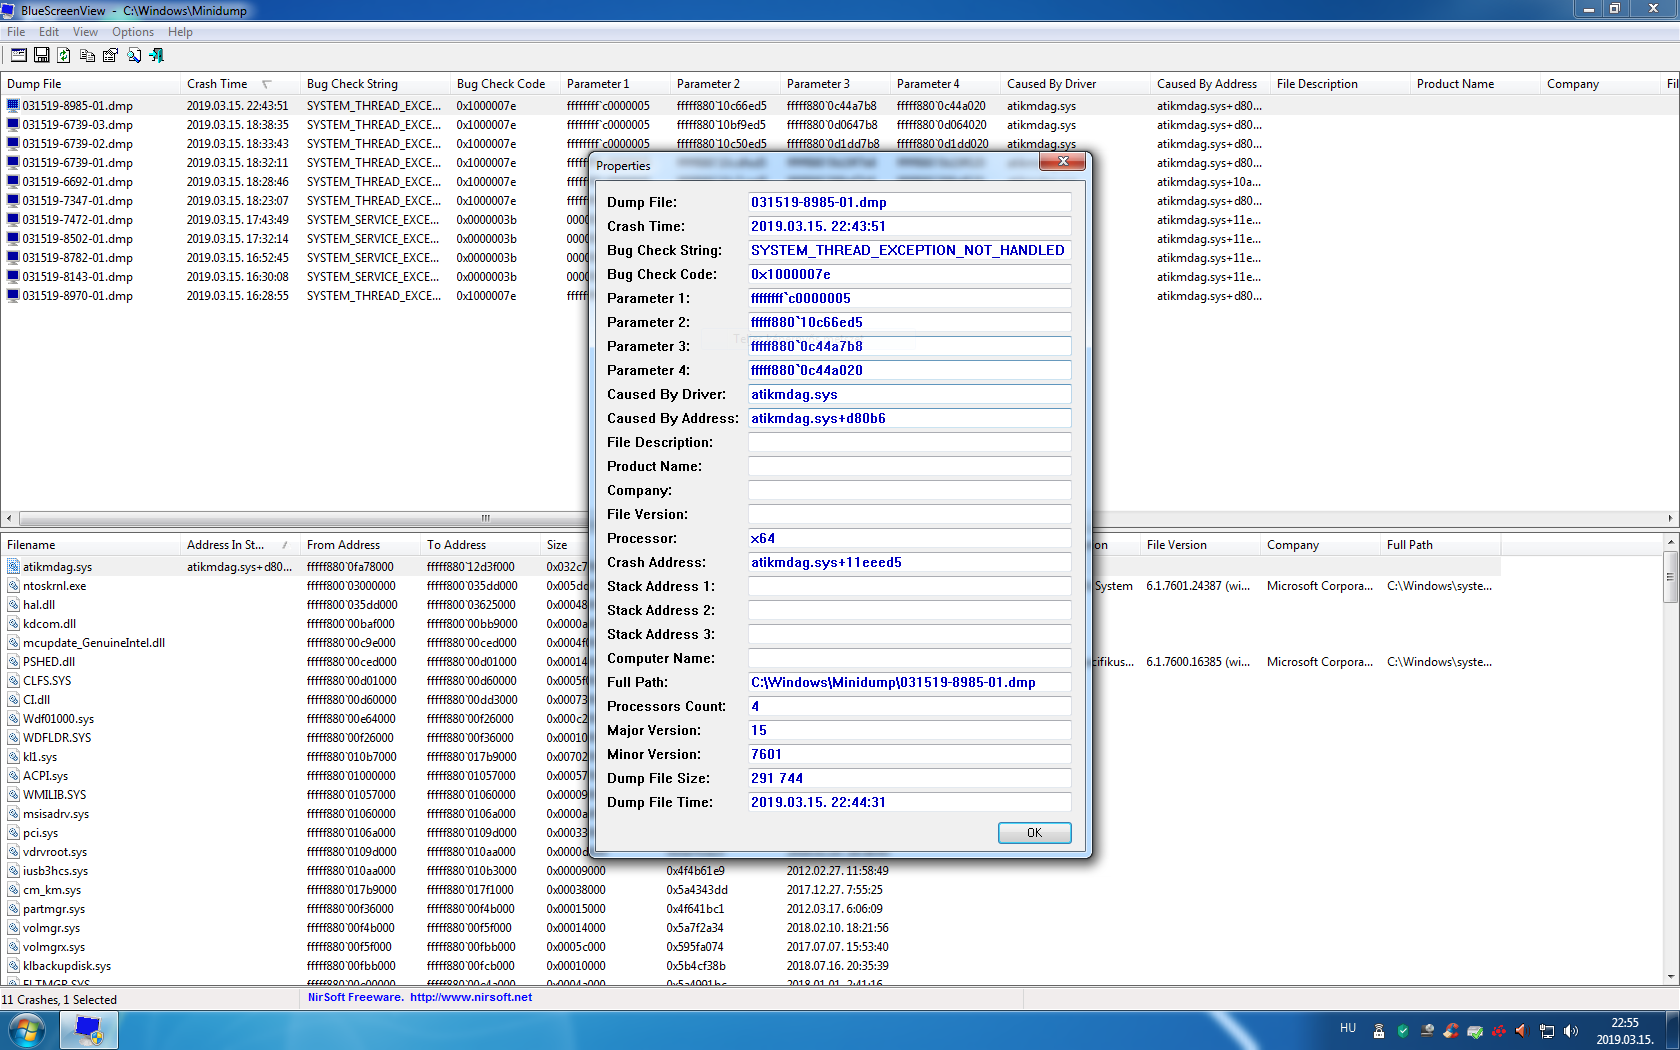Click lower pane scroll down arrow
The image size is (1680, 1050).
(1670, 977)
